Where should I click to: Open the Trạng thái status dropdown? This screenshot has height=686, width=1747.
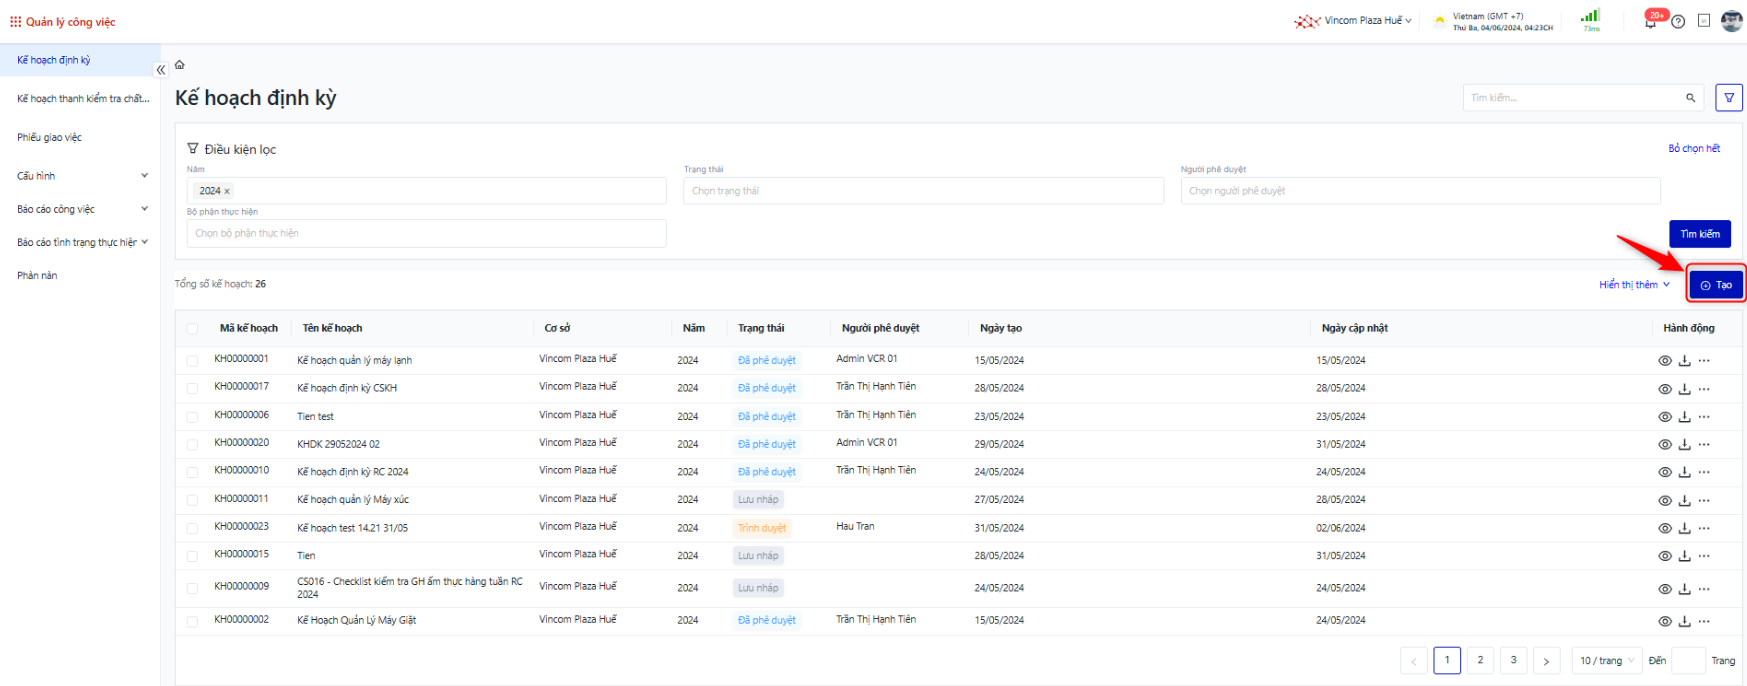(923, 191)
